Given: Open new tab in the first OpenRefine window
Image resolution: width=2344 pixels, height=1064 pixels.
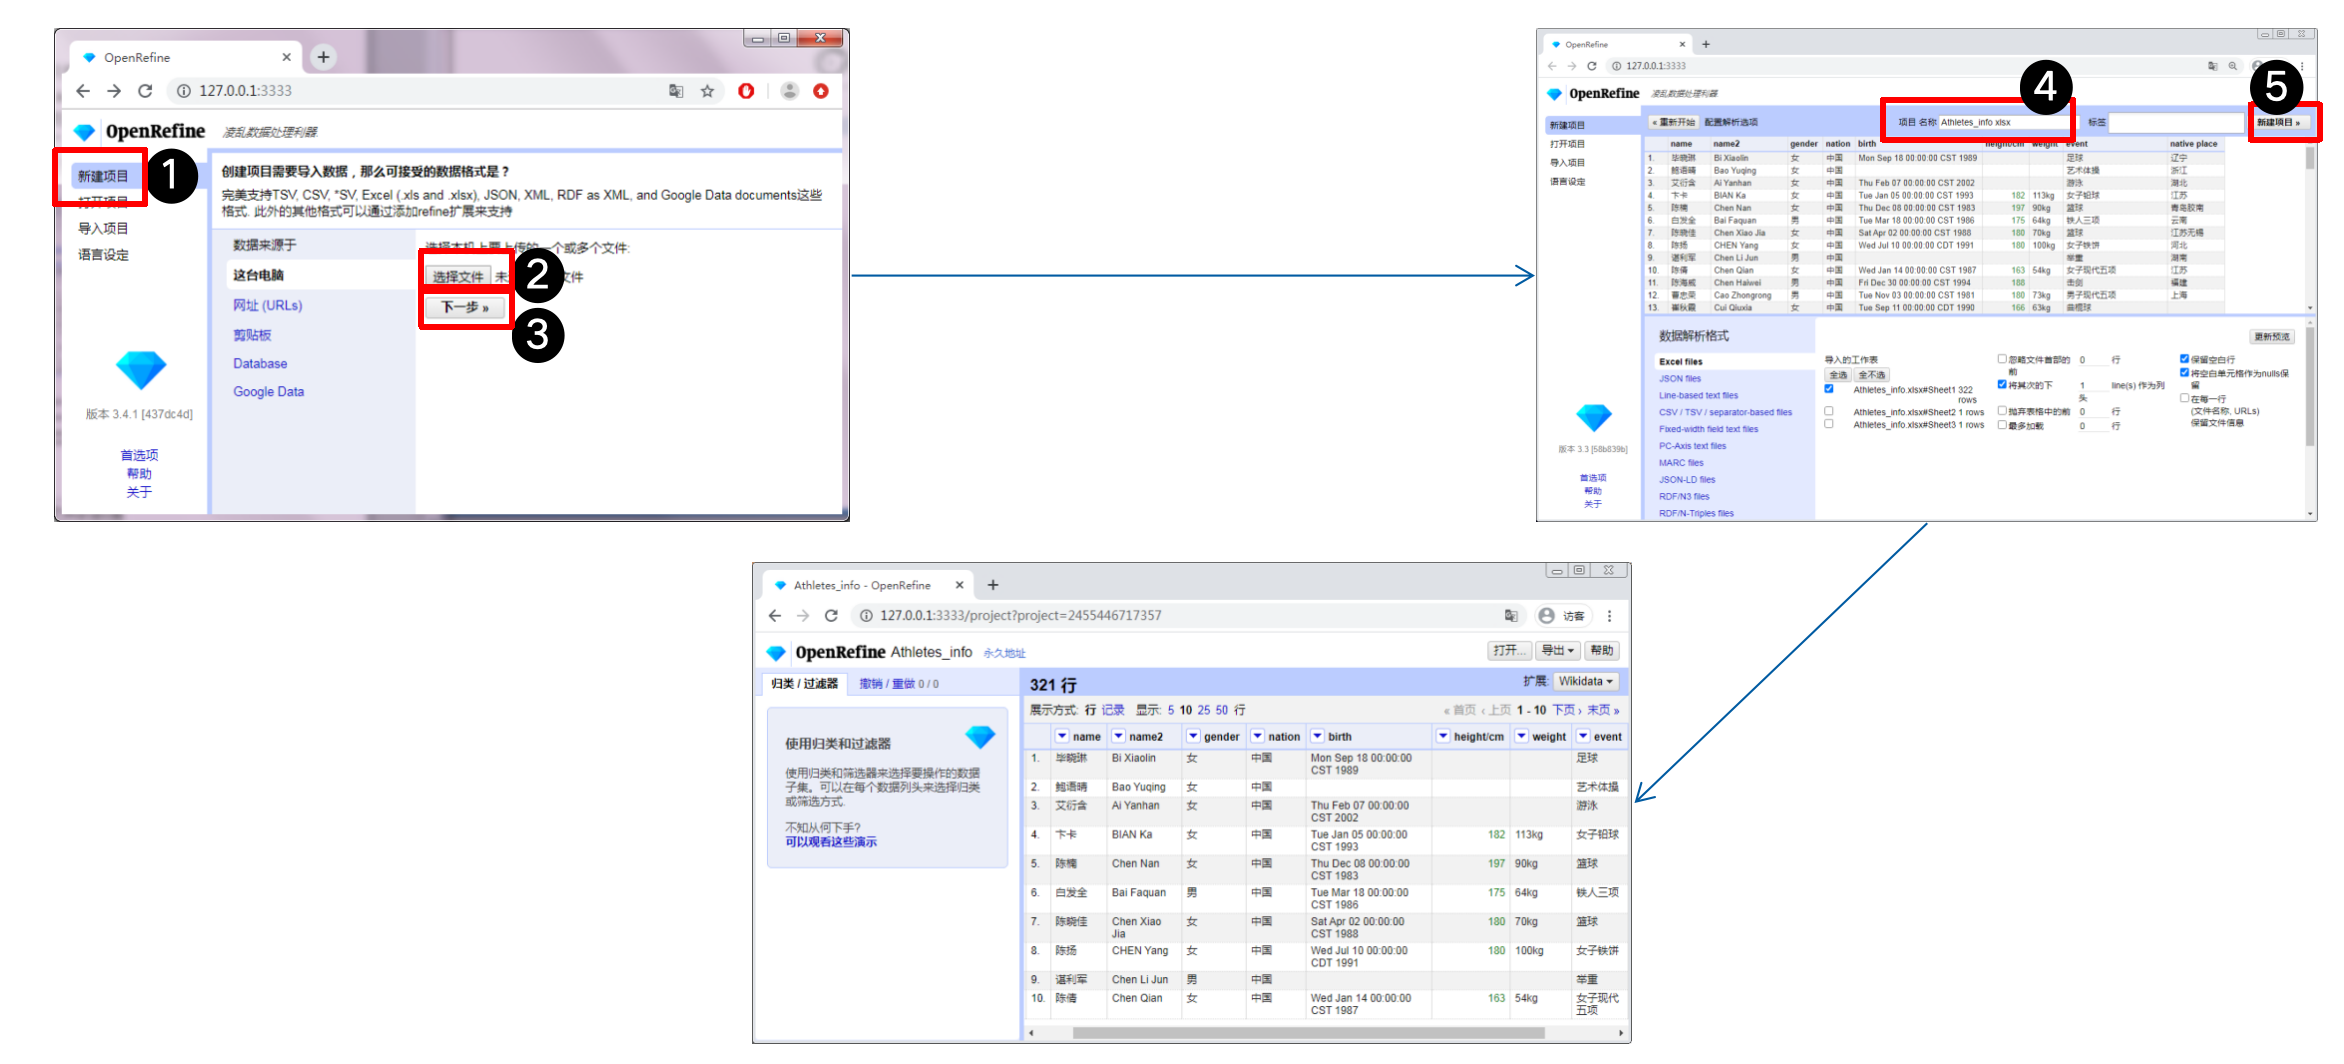Looking at the screenshot, I should (323, 57).
